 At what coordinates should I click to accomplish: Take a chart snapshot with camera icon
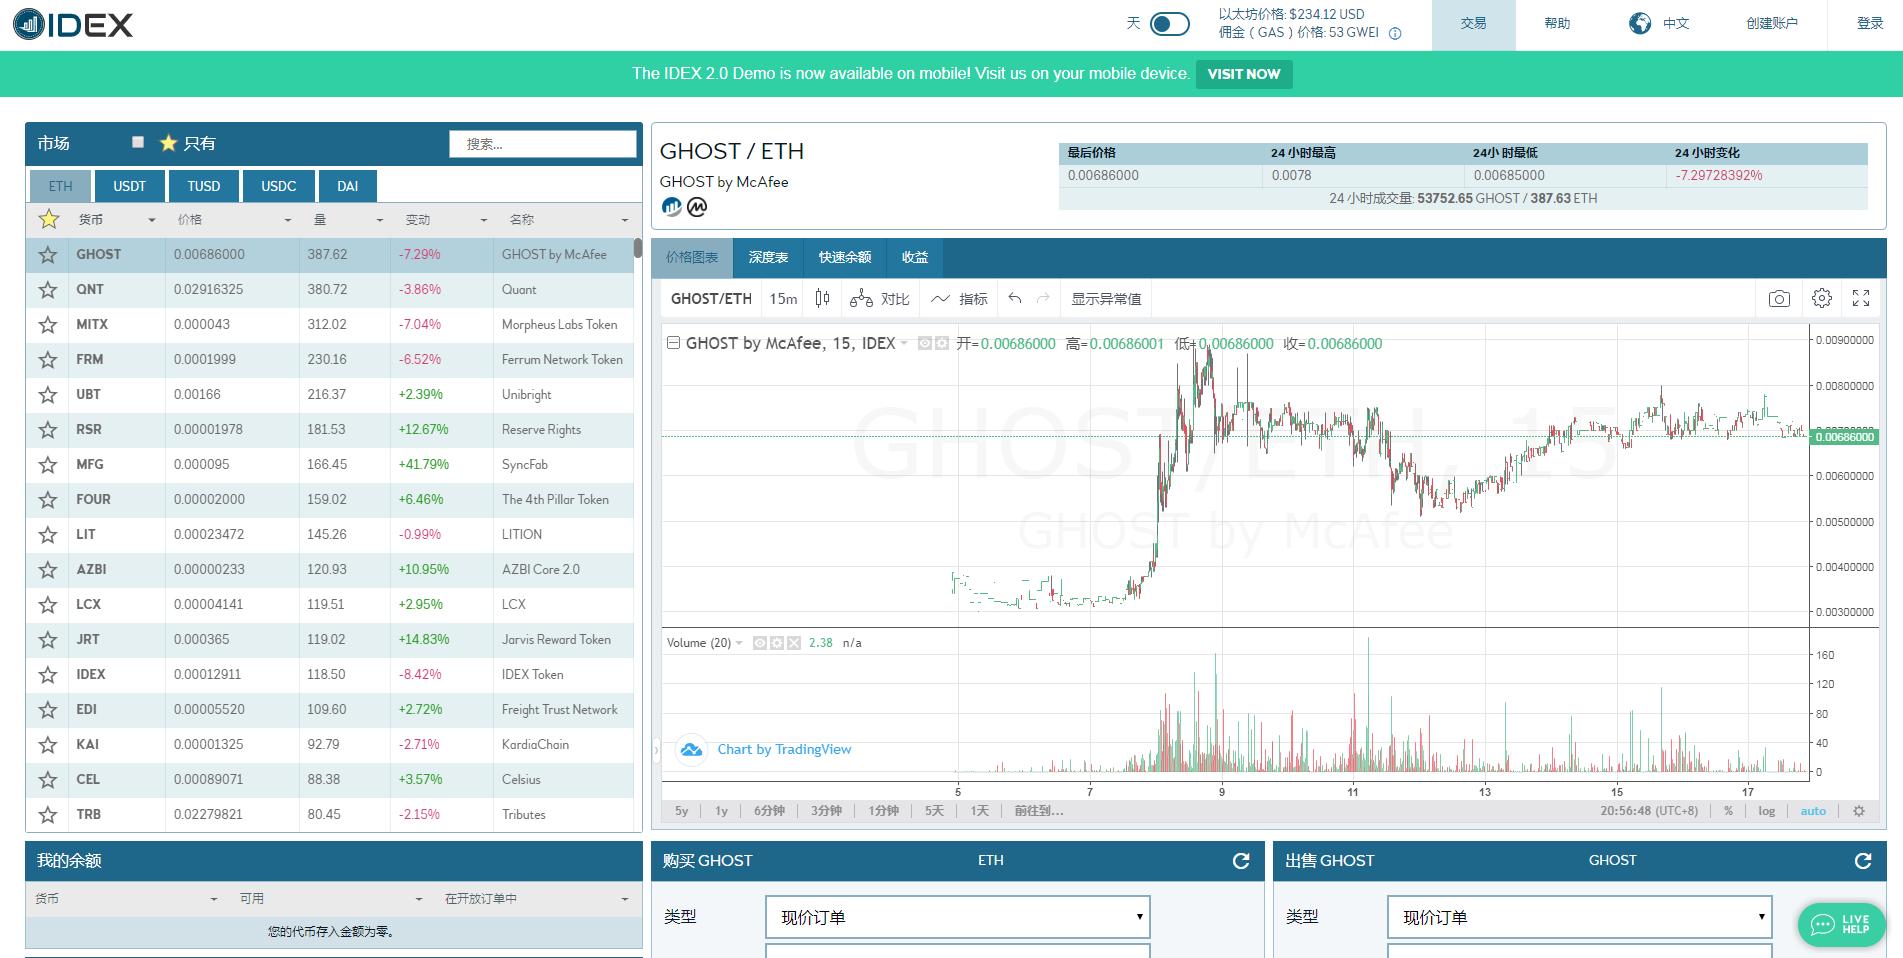(x=1779, y=299)
